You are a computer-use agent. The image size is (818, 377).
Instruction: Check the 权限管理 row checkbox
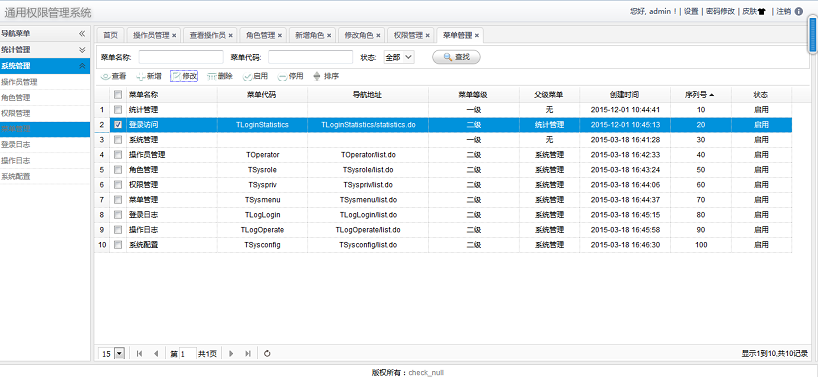pos(118,185)
